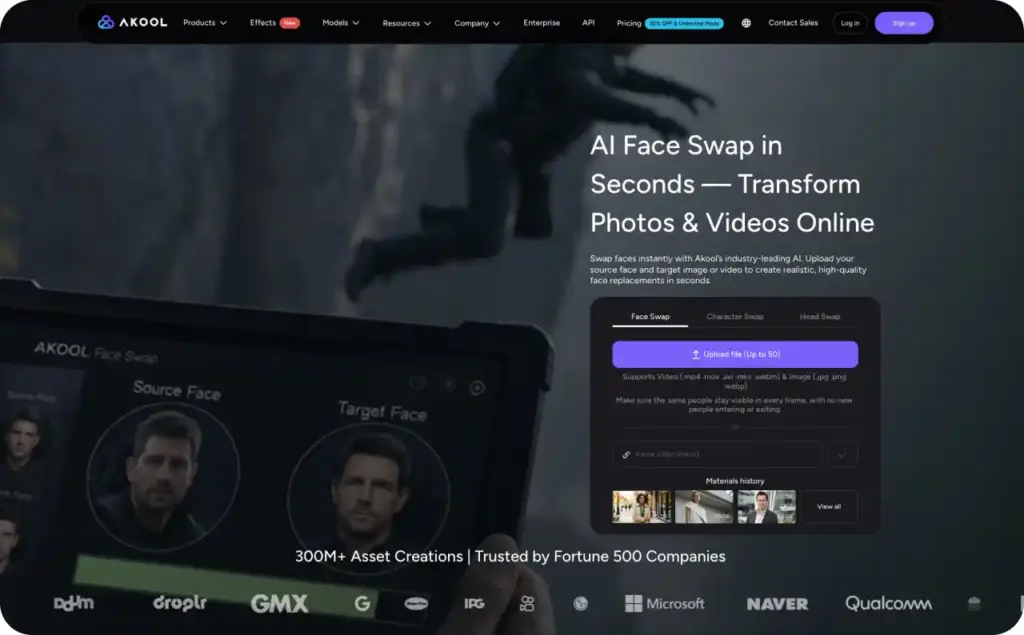This screenshot has height=635, width=1024.
Task: Click the New badge beside Effects
Action: 289,23
